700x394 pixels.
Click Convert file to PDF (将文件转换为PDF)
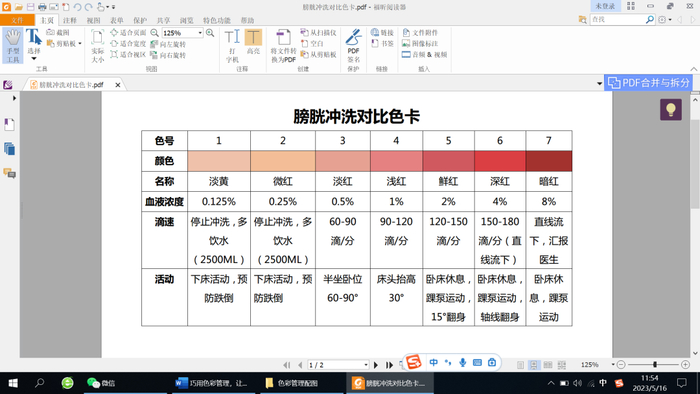coord(283,46)
